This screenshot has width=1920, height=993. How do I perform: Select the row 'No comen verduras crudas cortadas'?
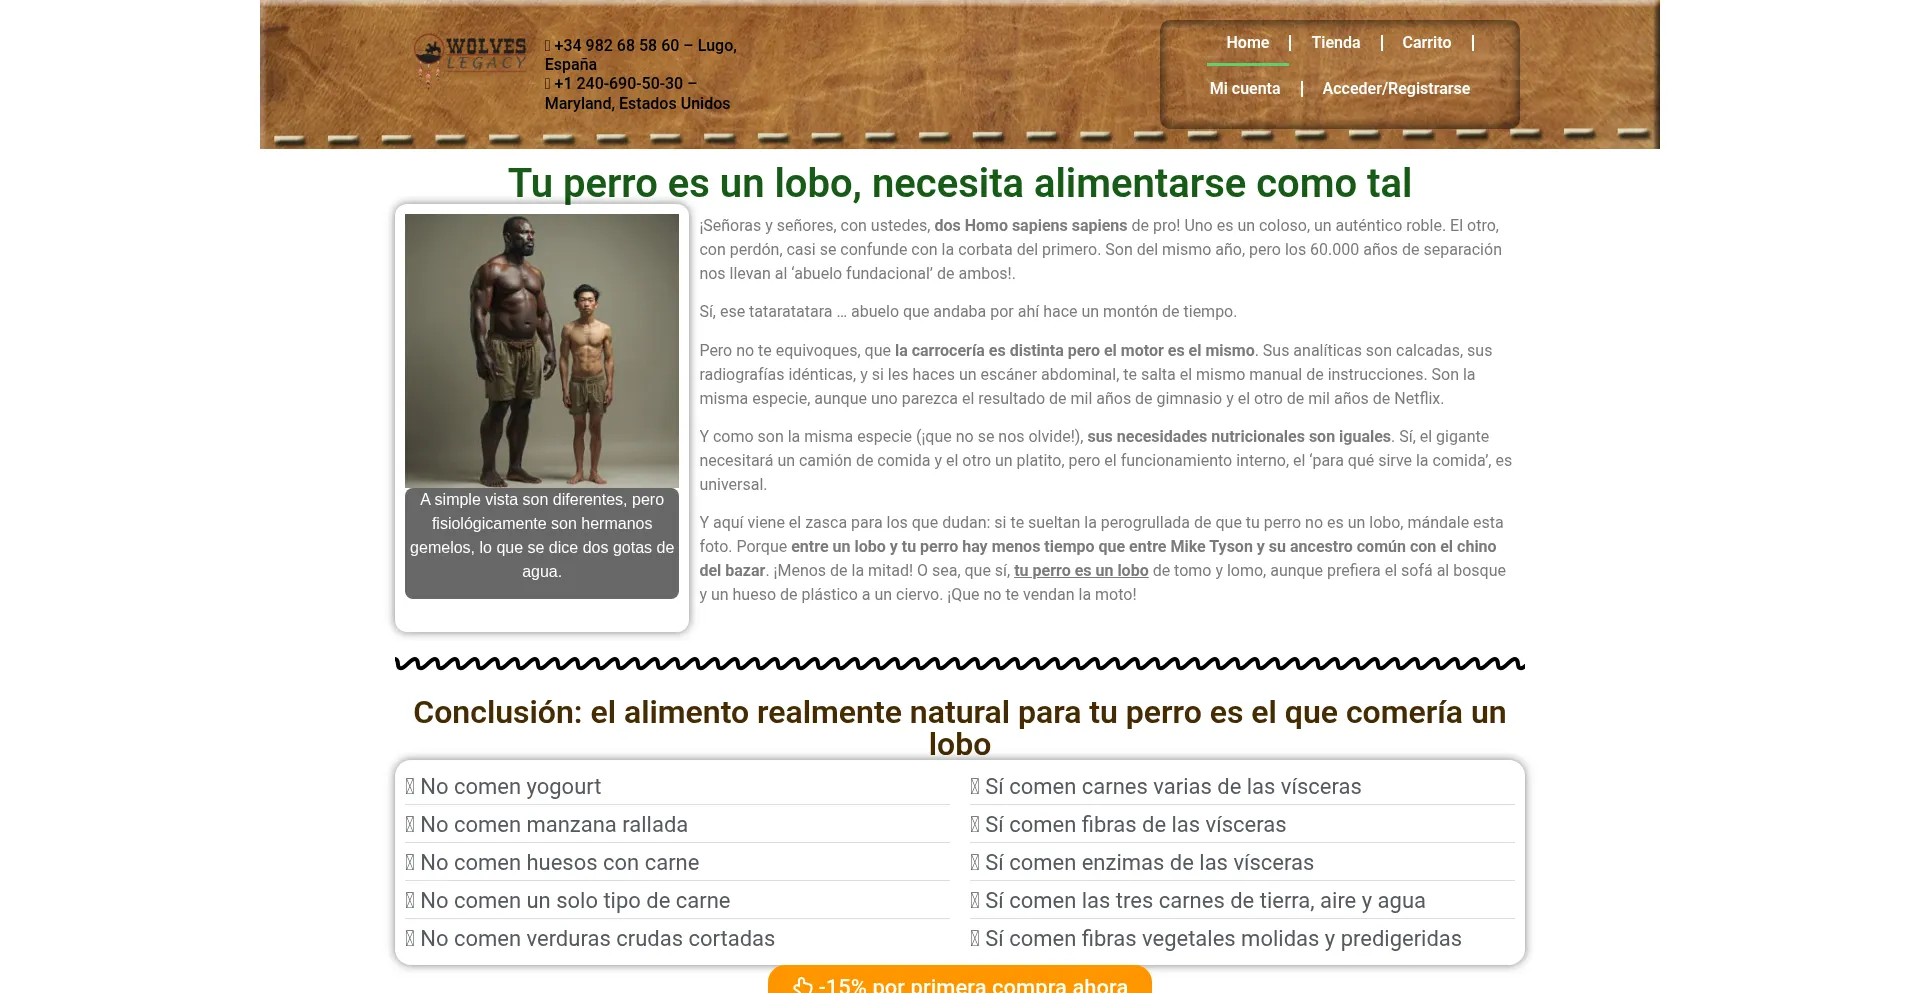(677, 939)
